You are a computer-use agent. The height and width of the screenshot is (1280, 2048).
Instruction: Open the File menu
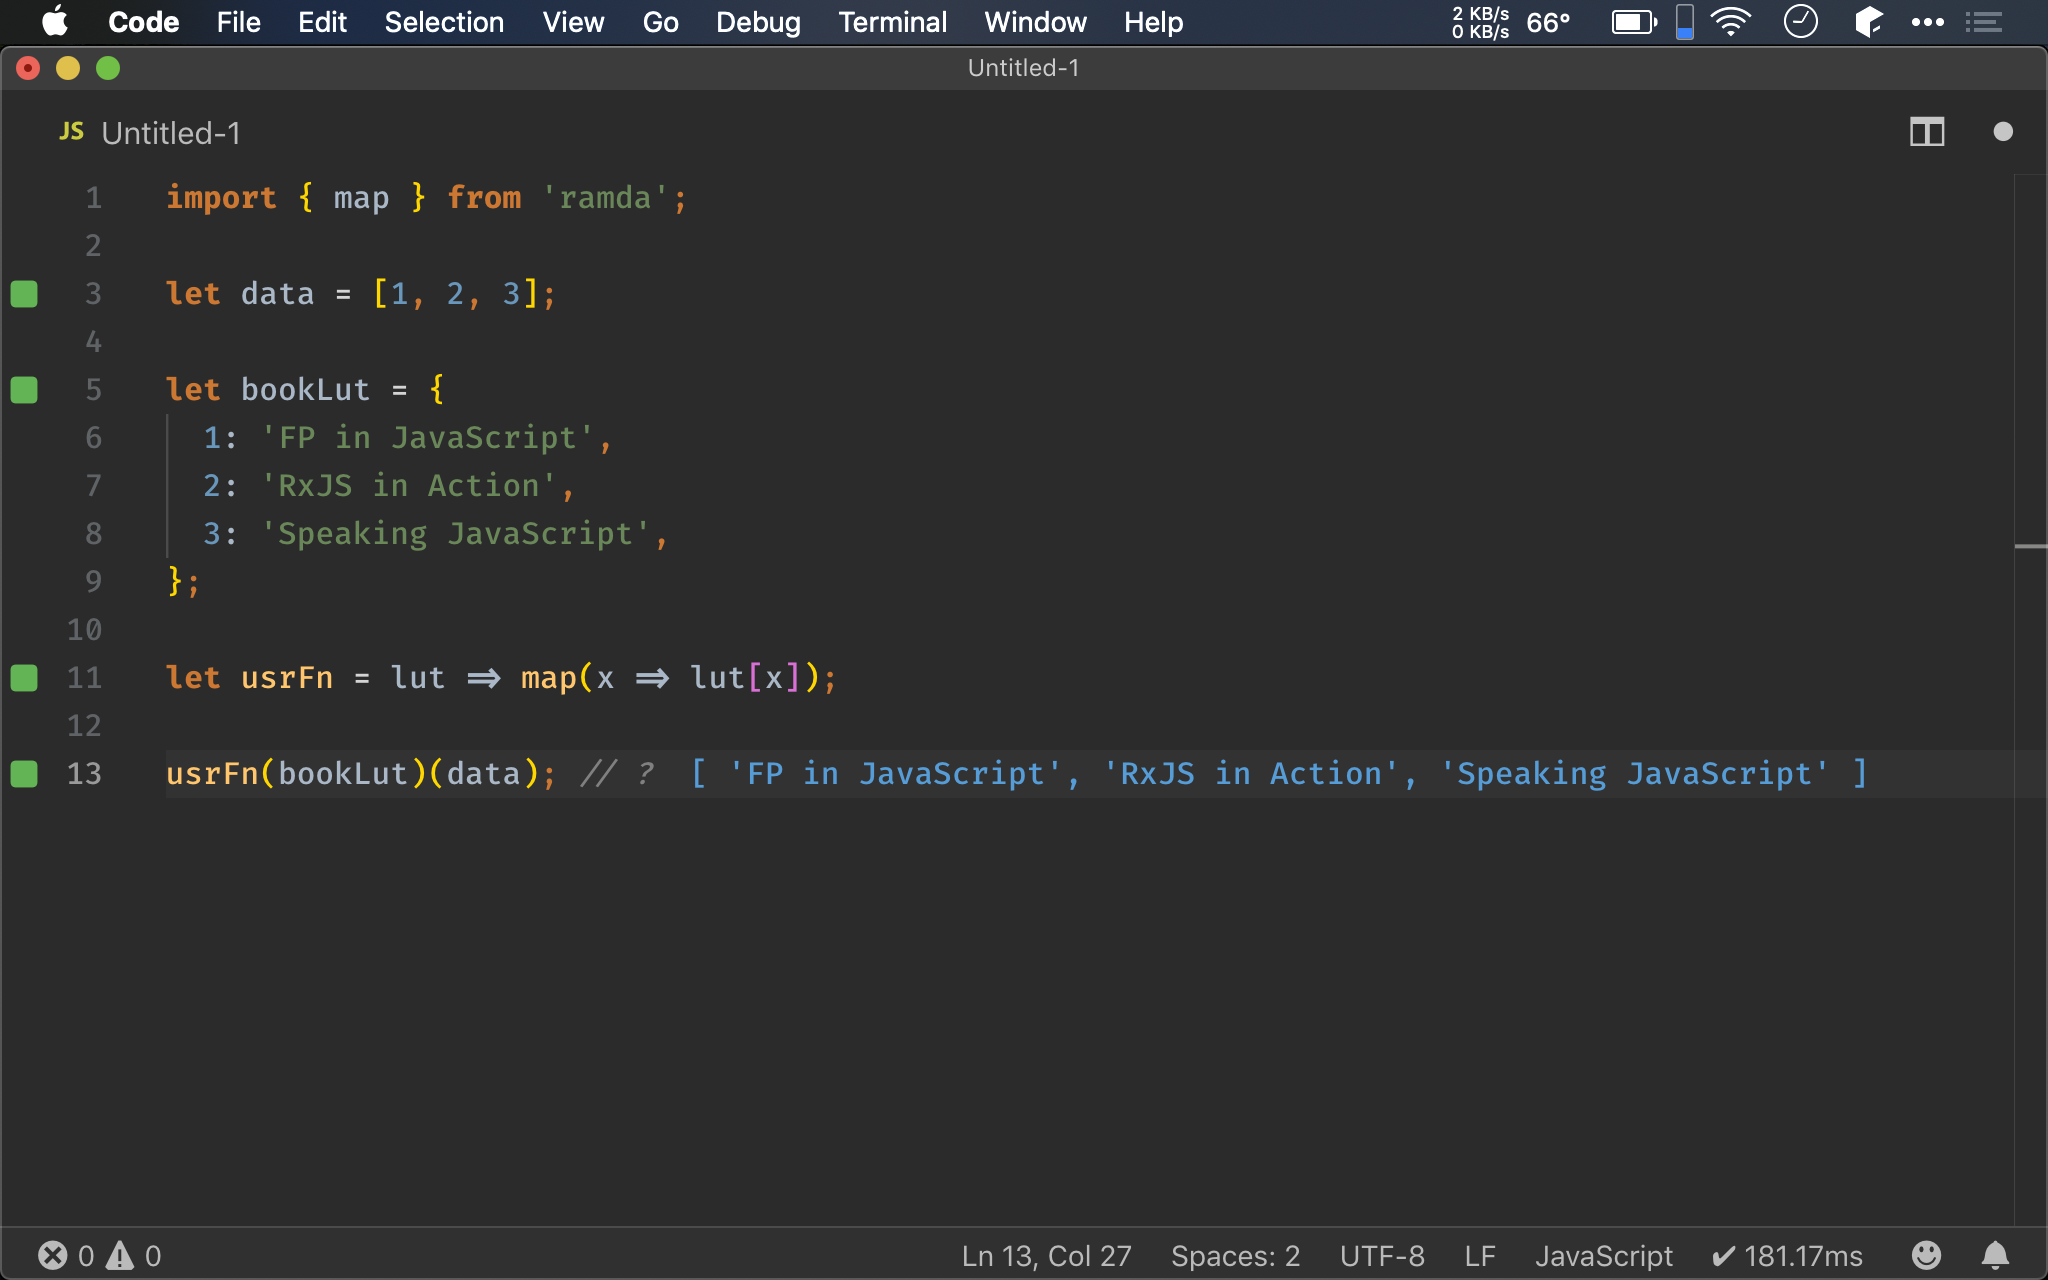[x=238, y=22]
